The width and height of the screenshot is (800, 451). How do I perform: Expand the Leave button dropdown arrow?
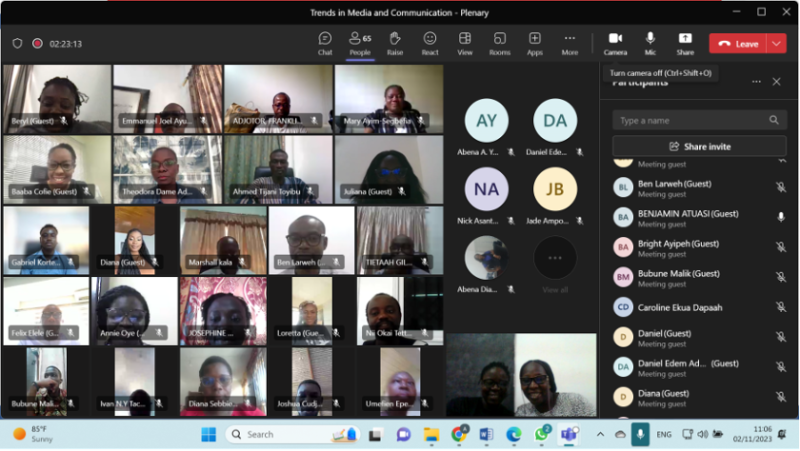click(777, 44)
